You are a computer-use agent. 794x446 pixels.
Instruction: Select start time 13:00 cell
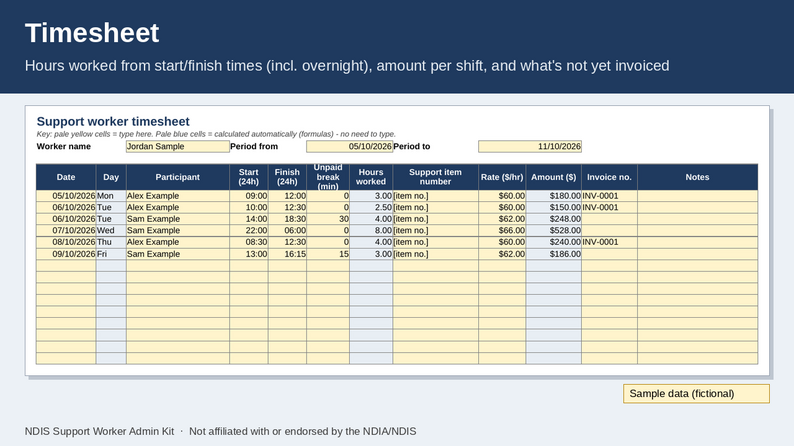click(x=249, y=254)
